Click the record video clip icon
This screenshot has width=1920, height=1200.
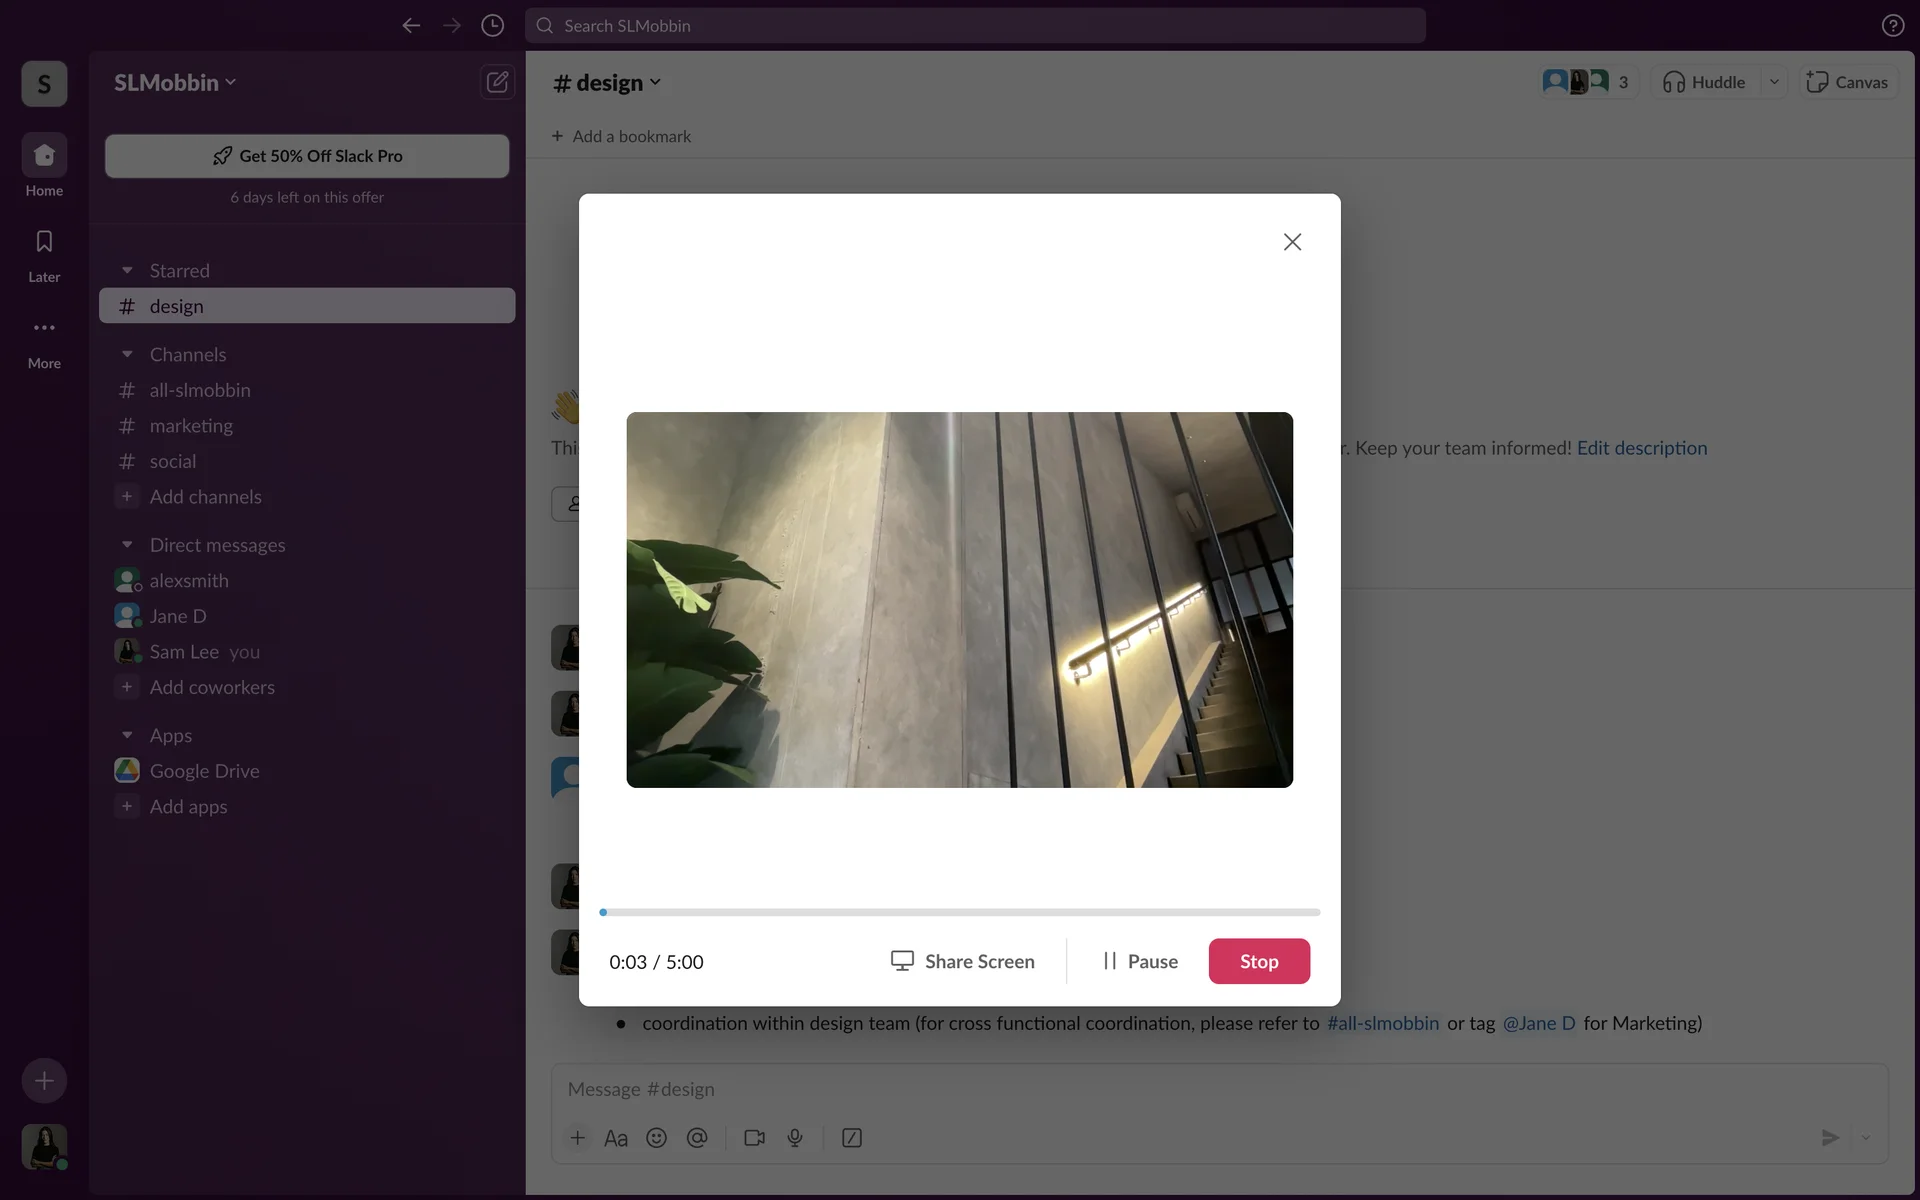click(754, 1138)
